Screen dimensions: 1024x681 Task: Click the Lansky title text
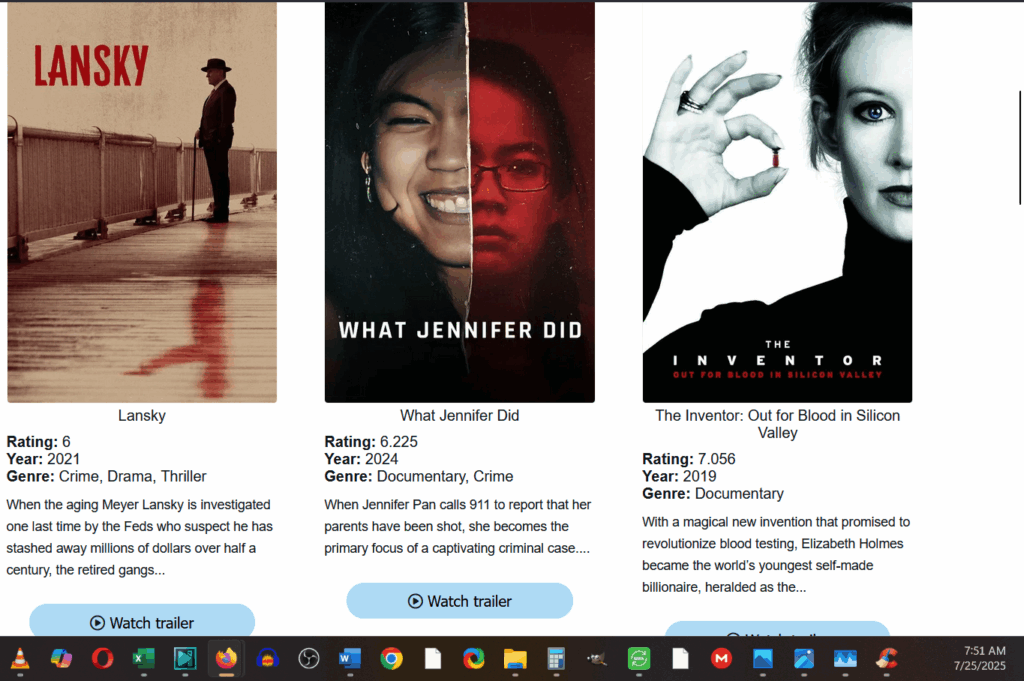click(x=142, y=415)
